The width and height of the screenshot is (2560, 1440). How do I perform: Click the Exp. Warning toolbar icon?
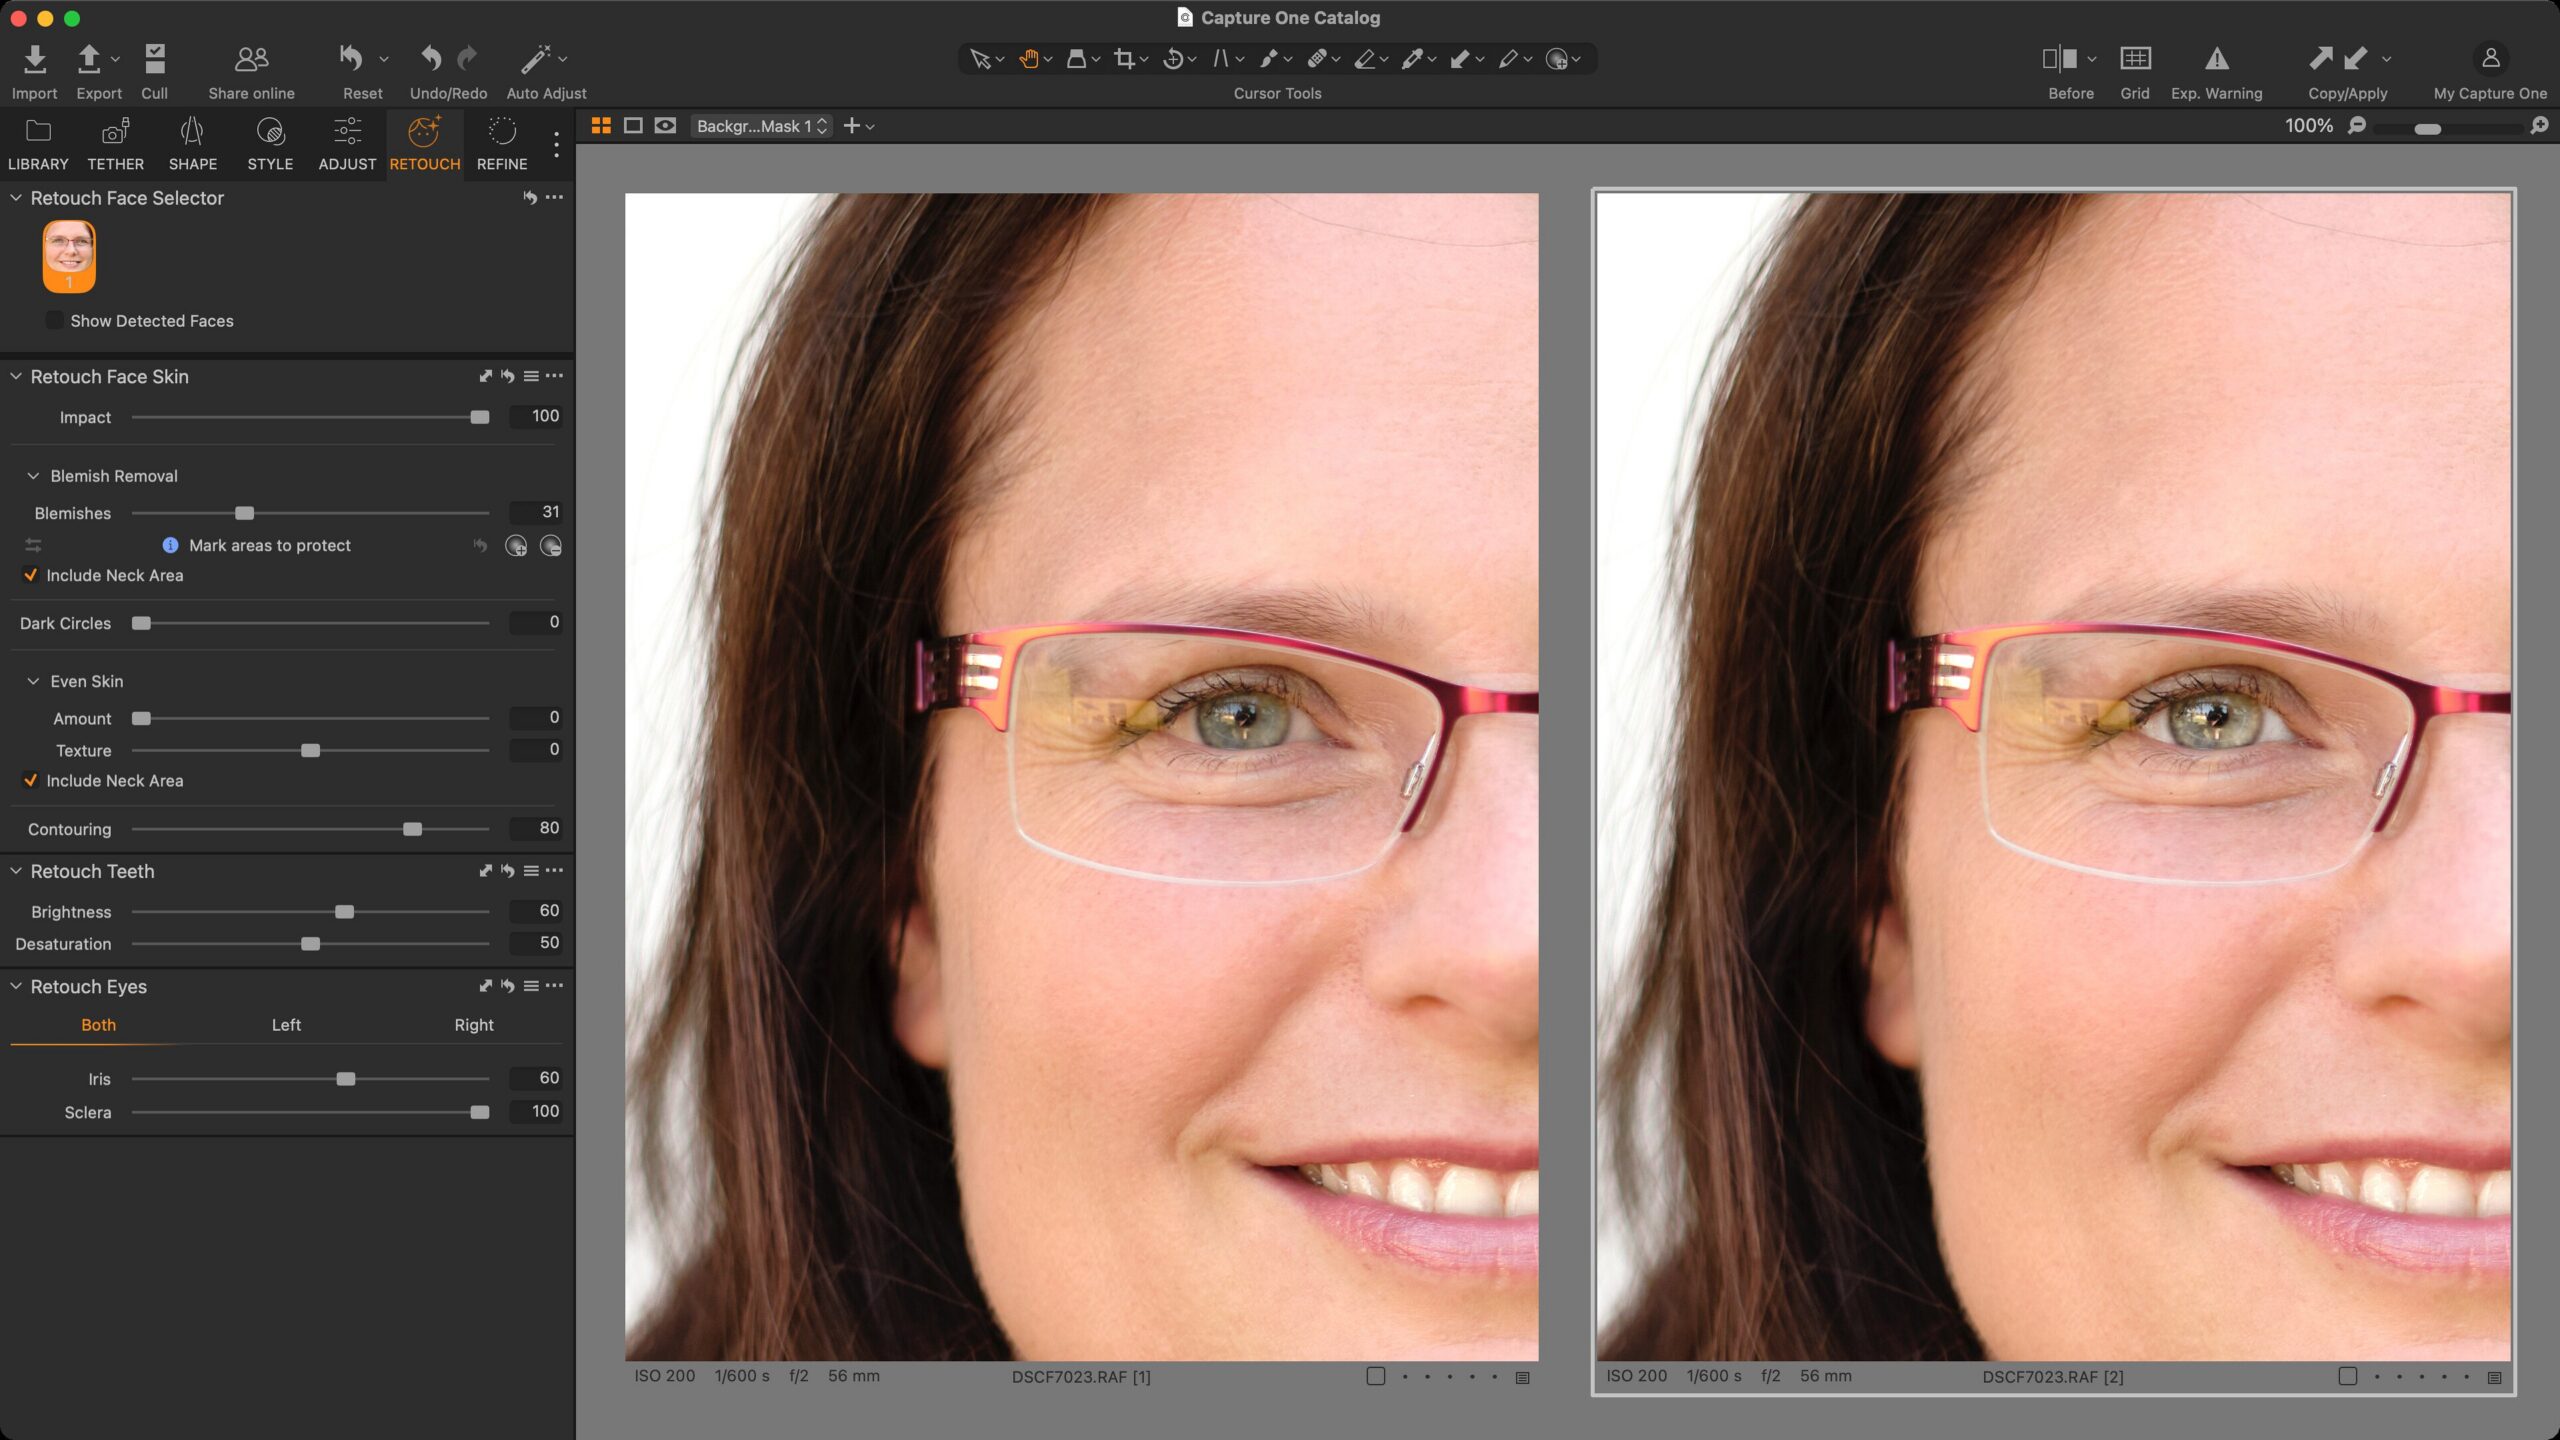[2216, 60]
